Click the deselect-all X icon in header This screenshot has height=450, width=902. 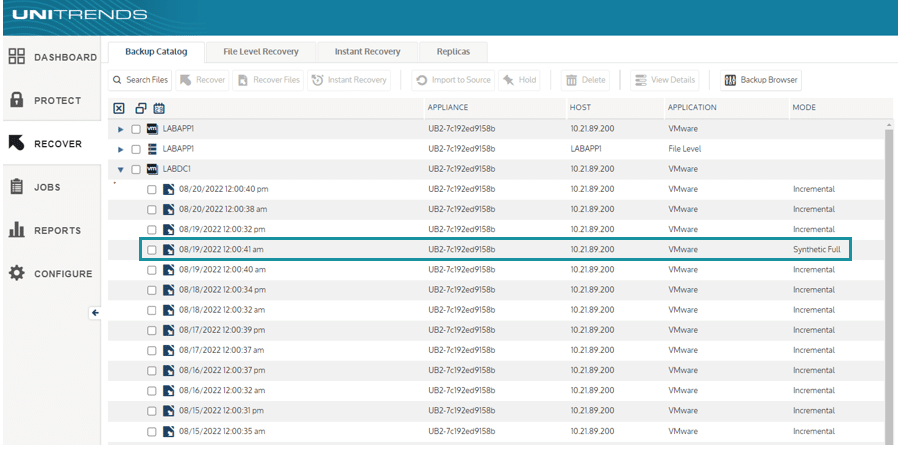tap(119, 108)
